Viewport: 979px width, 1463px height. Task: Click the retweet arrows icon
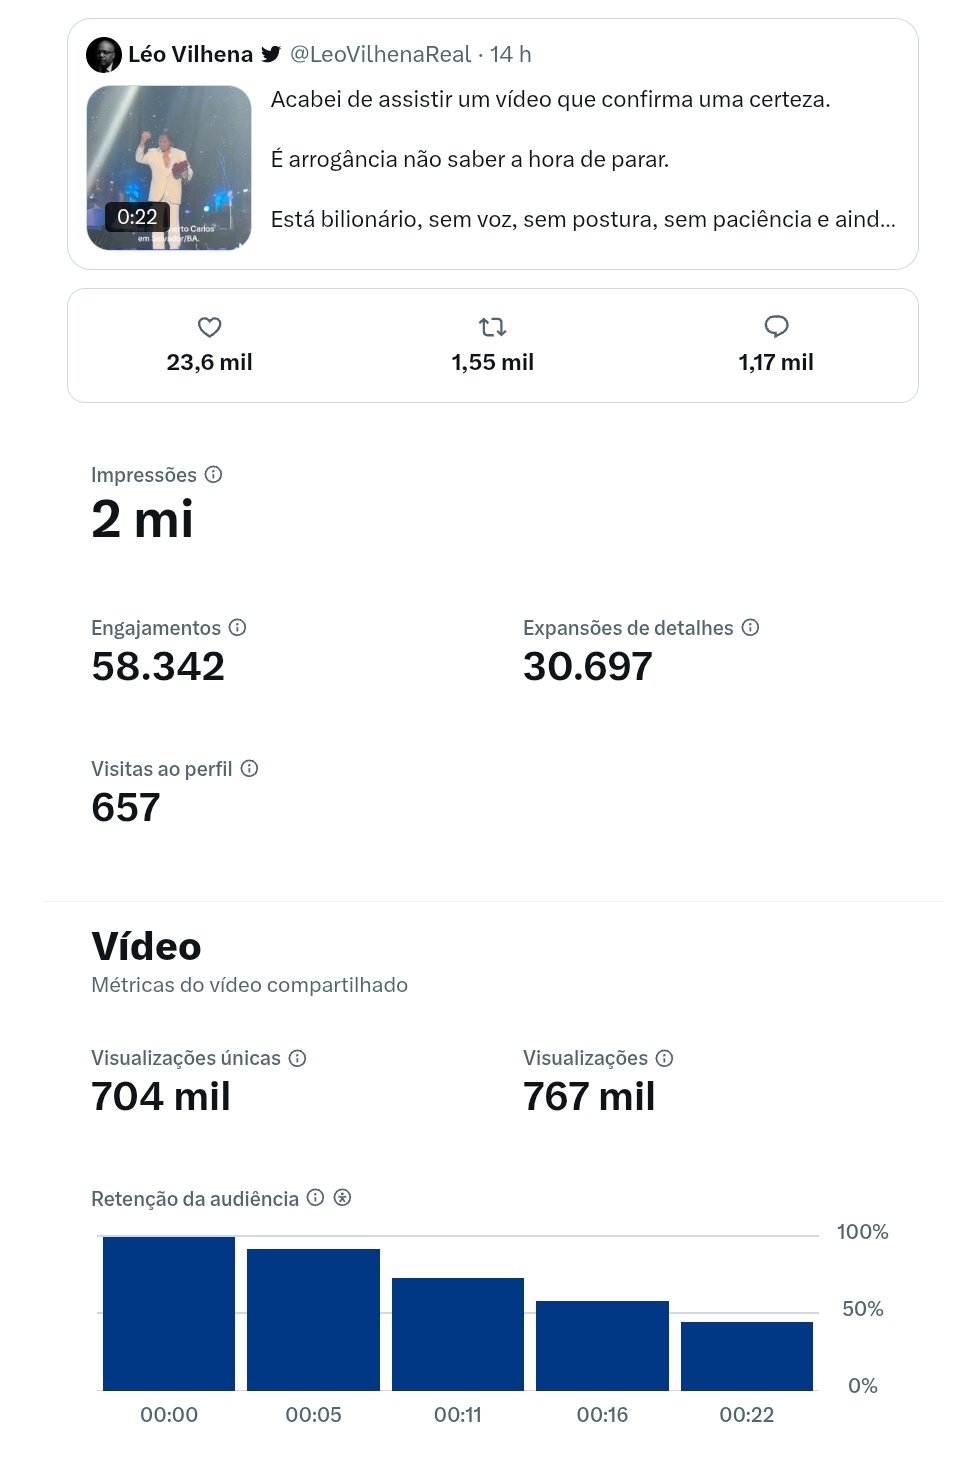pyautogui.click(x=492, y=327)
